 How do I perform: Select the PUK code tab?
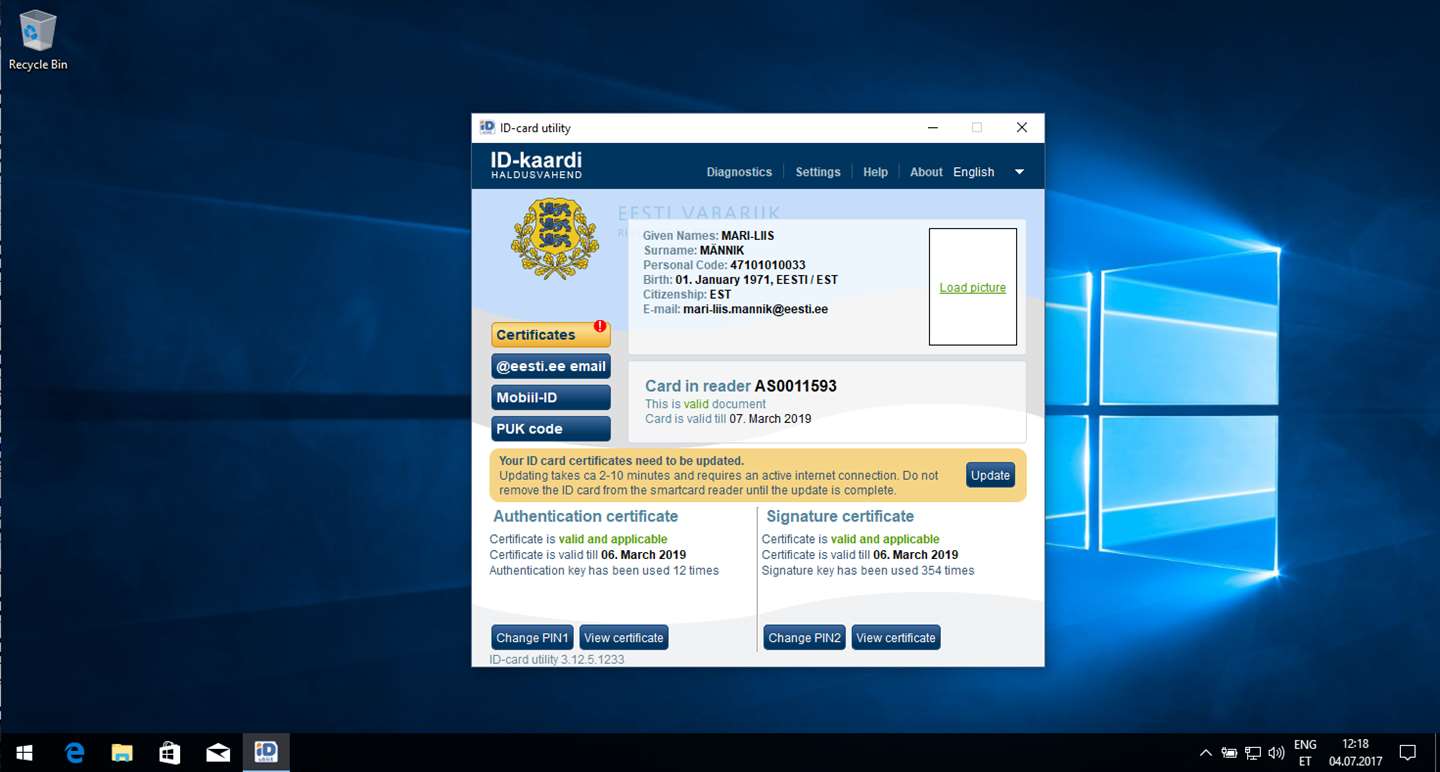(551, 428)
